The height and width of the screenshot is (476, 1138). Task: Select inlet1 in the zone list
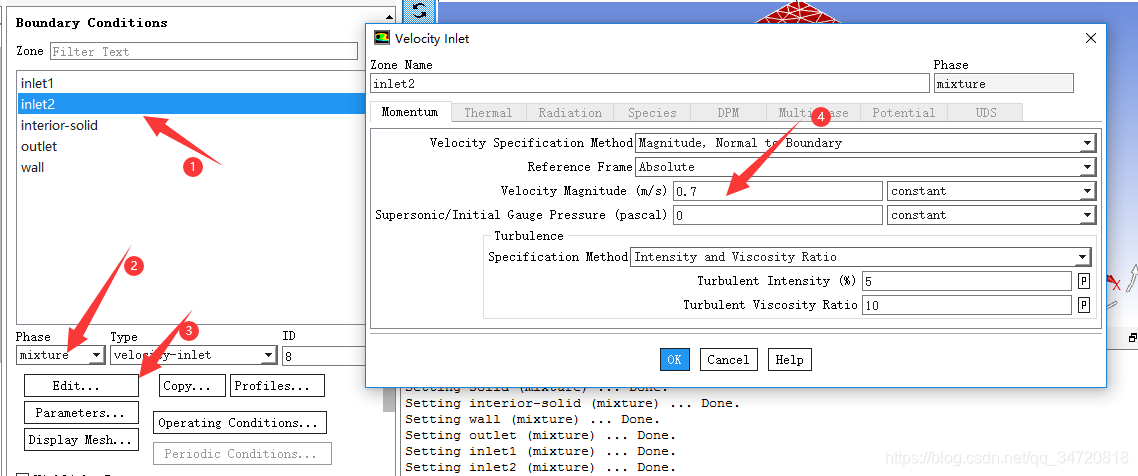(x=191, y=83)
